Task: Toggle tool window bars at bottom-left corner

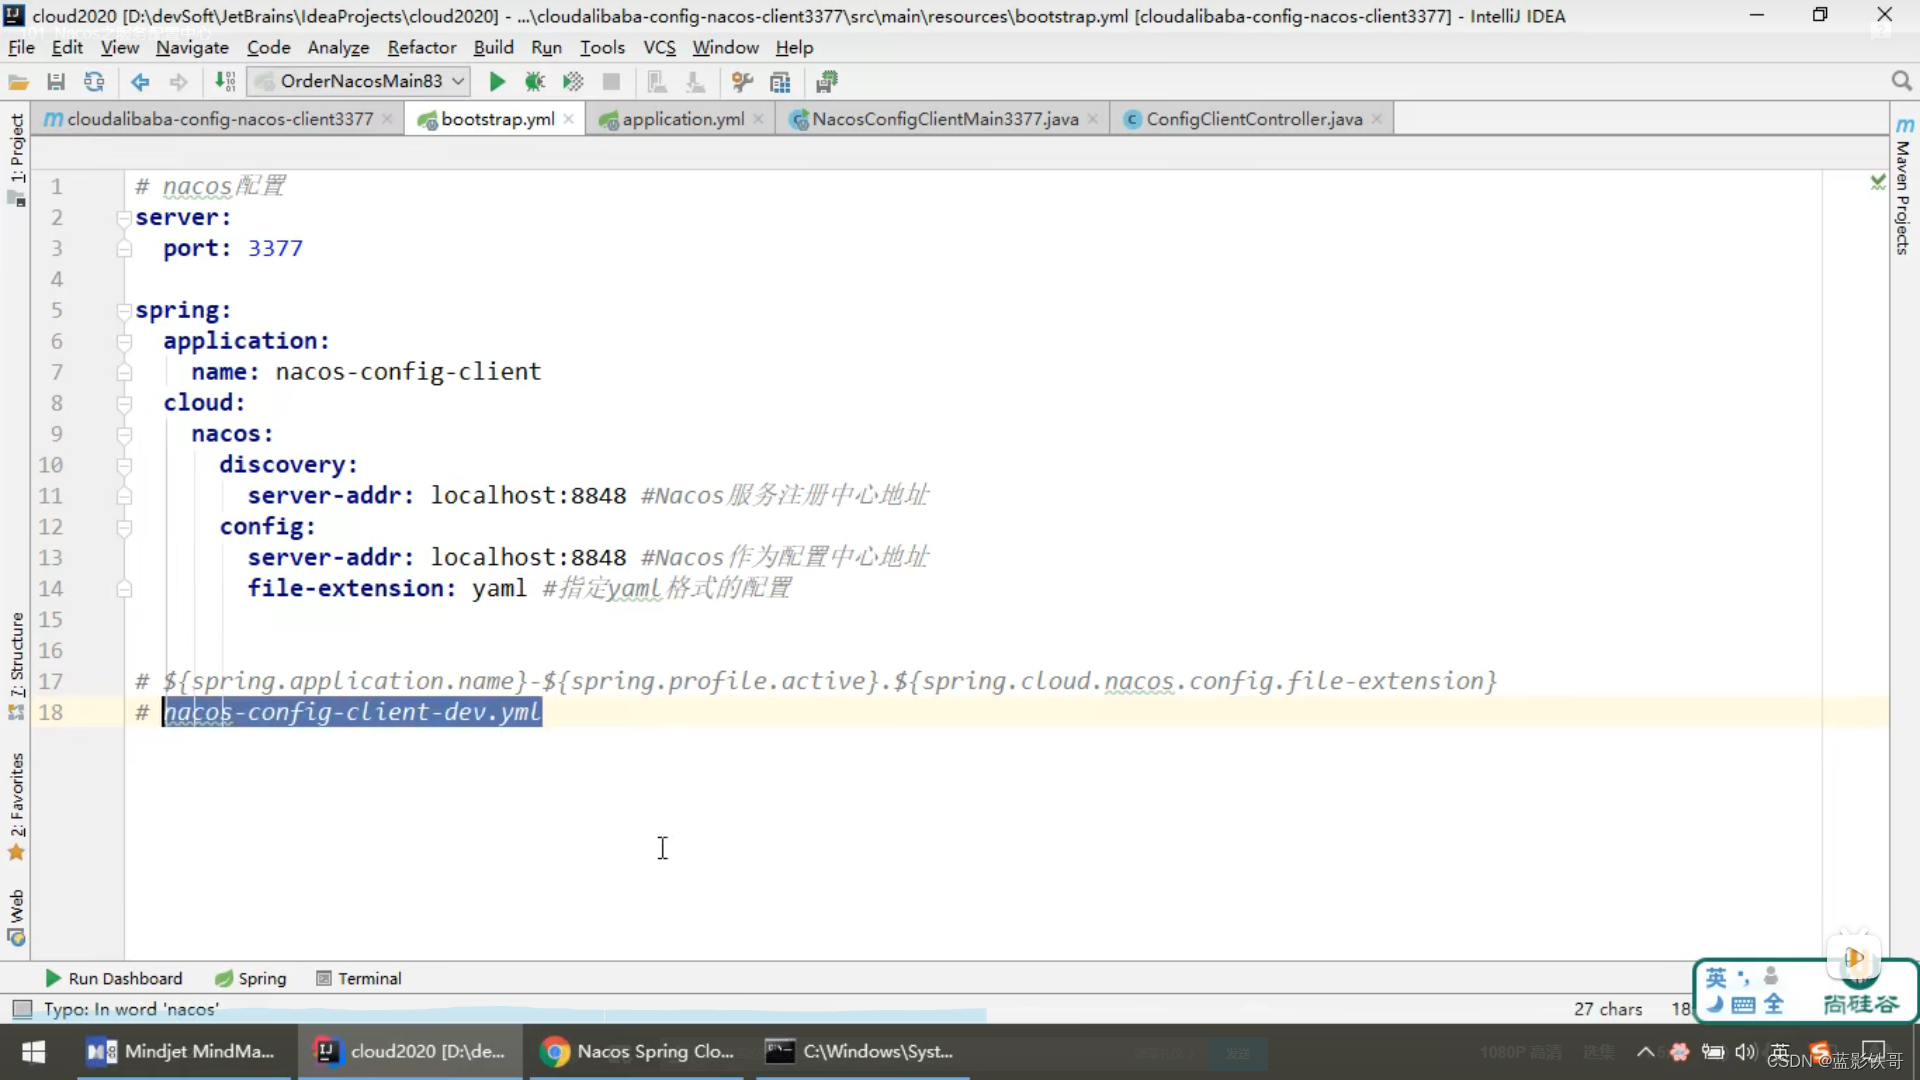Action: (22, 1009)
